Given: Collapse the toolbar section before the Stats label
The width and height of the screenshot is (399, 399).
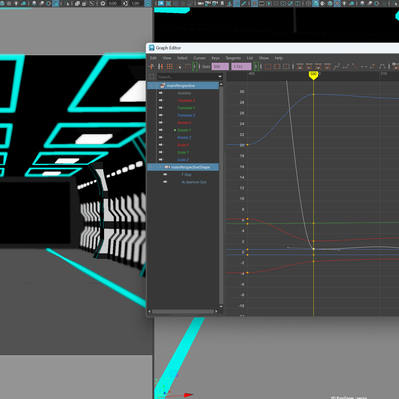Looking at the screenshot, I should [x=194, y=67].
